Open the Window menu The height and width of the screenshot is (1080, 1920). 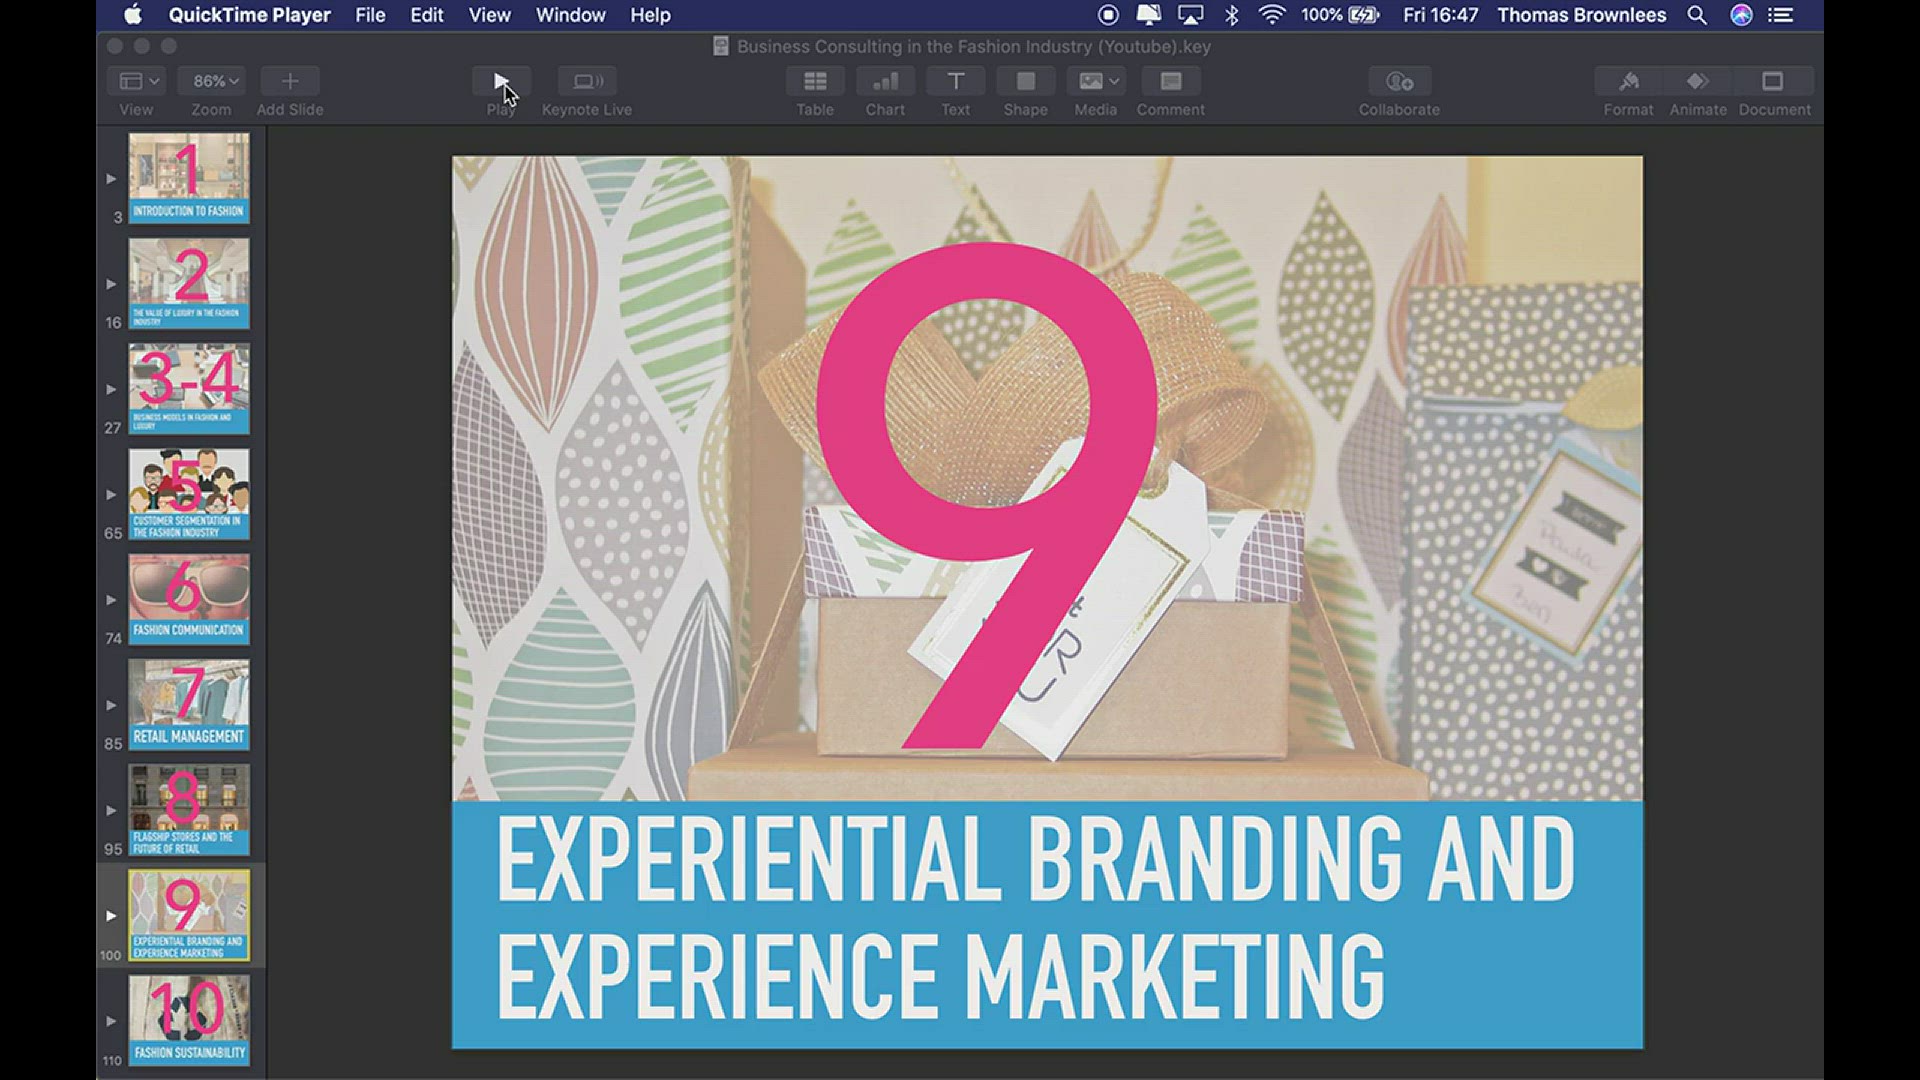(570, 15)
